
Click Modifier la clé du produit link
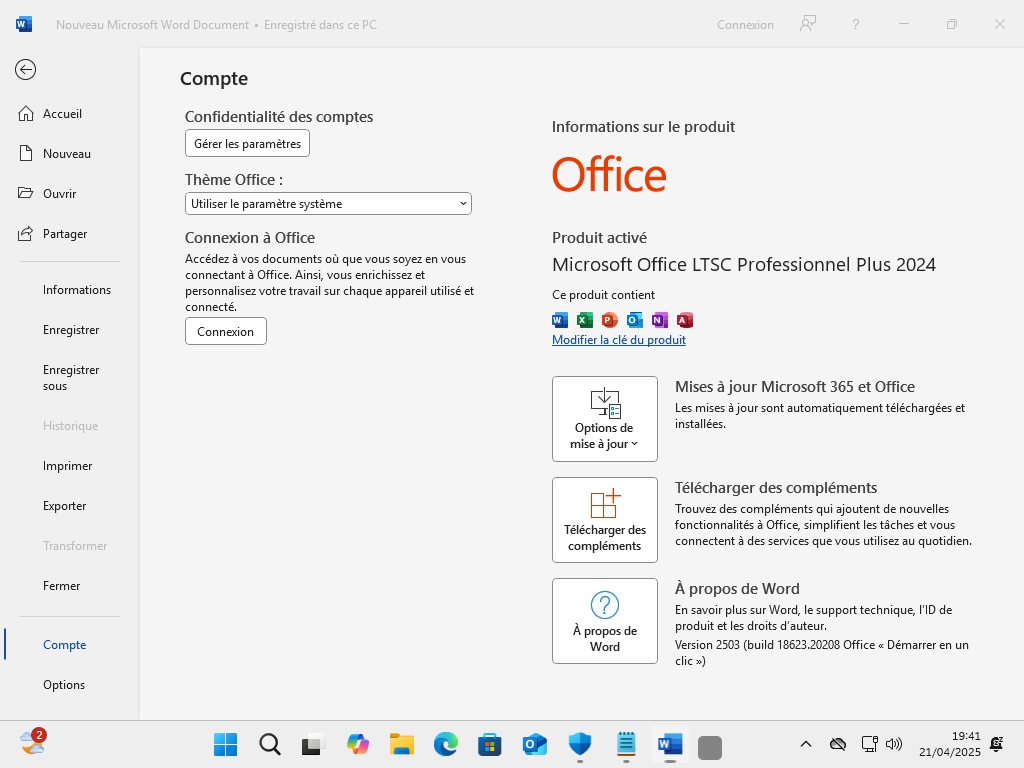coord(619,340)
